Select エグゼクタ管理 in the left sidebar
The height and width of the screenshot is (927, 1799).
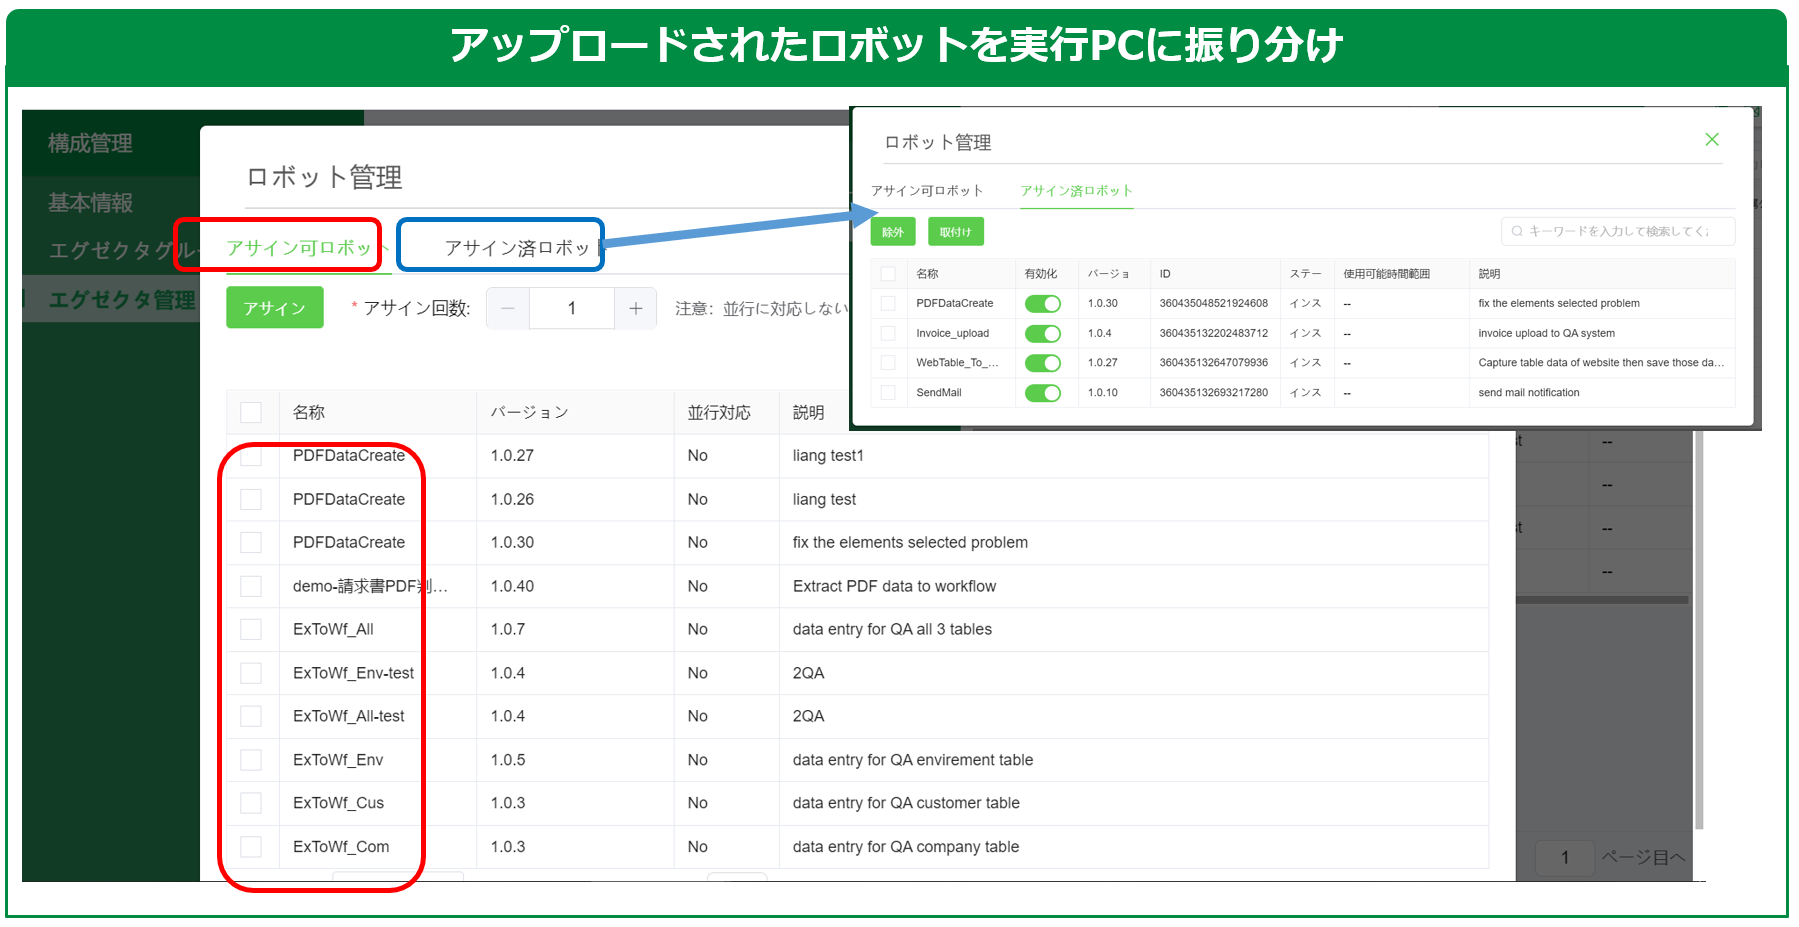pos(122,300)
